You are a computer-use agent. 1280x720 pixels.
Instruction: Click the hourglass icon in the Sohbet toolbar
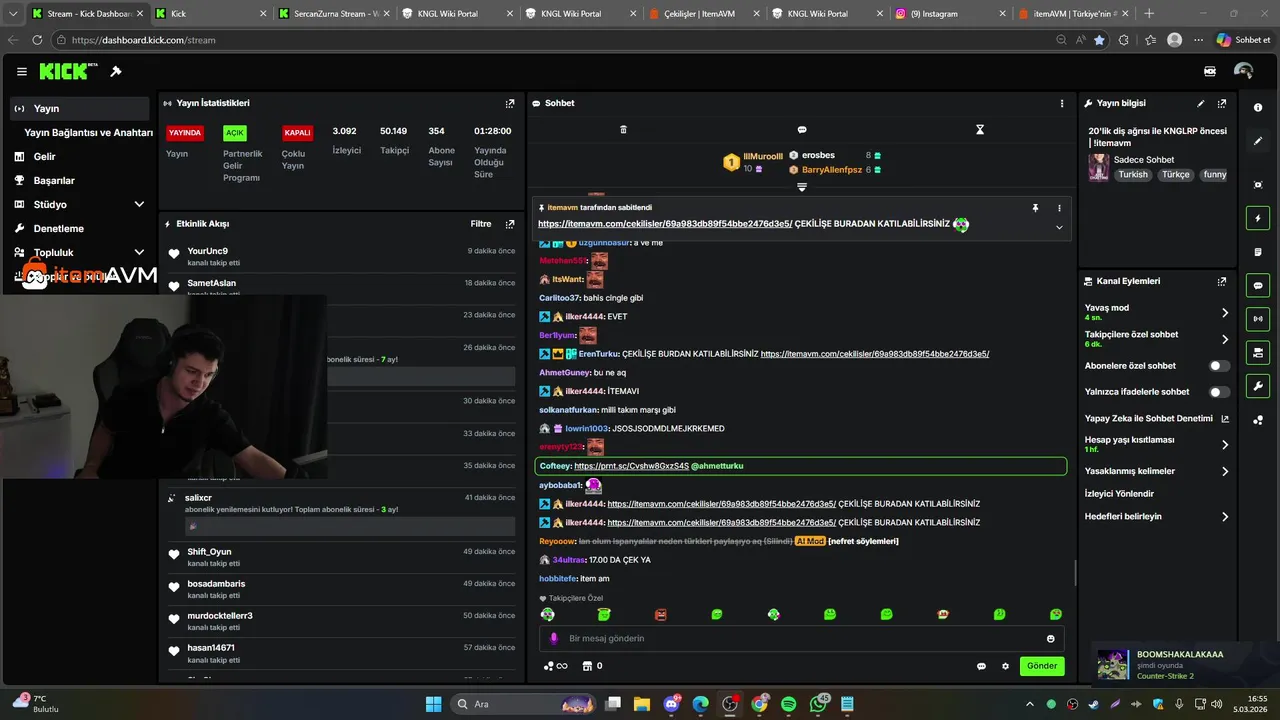pyautogui.click(x=980, y=130)
